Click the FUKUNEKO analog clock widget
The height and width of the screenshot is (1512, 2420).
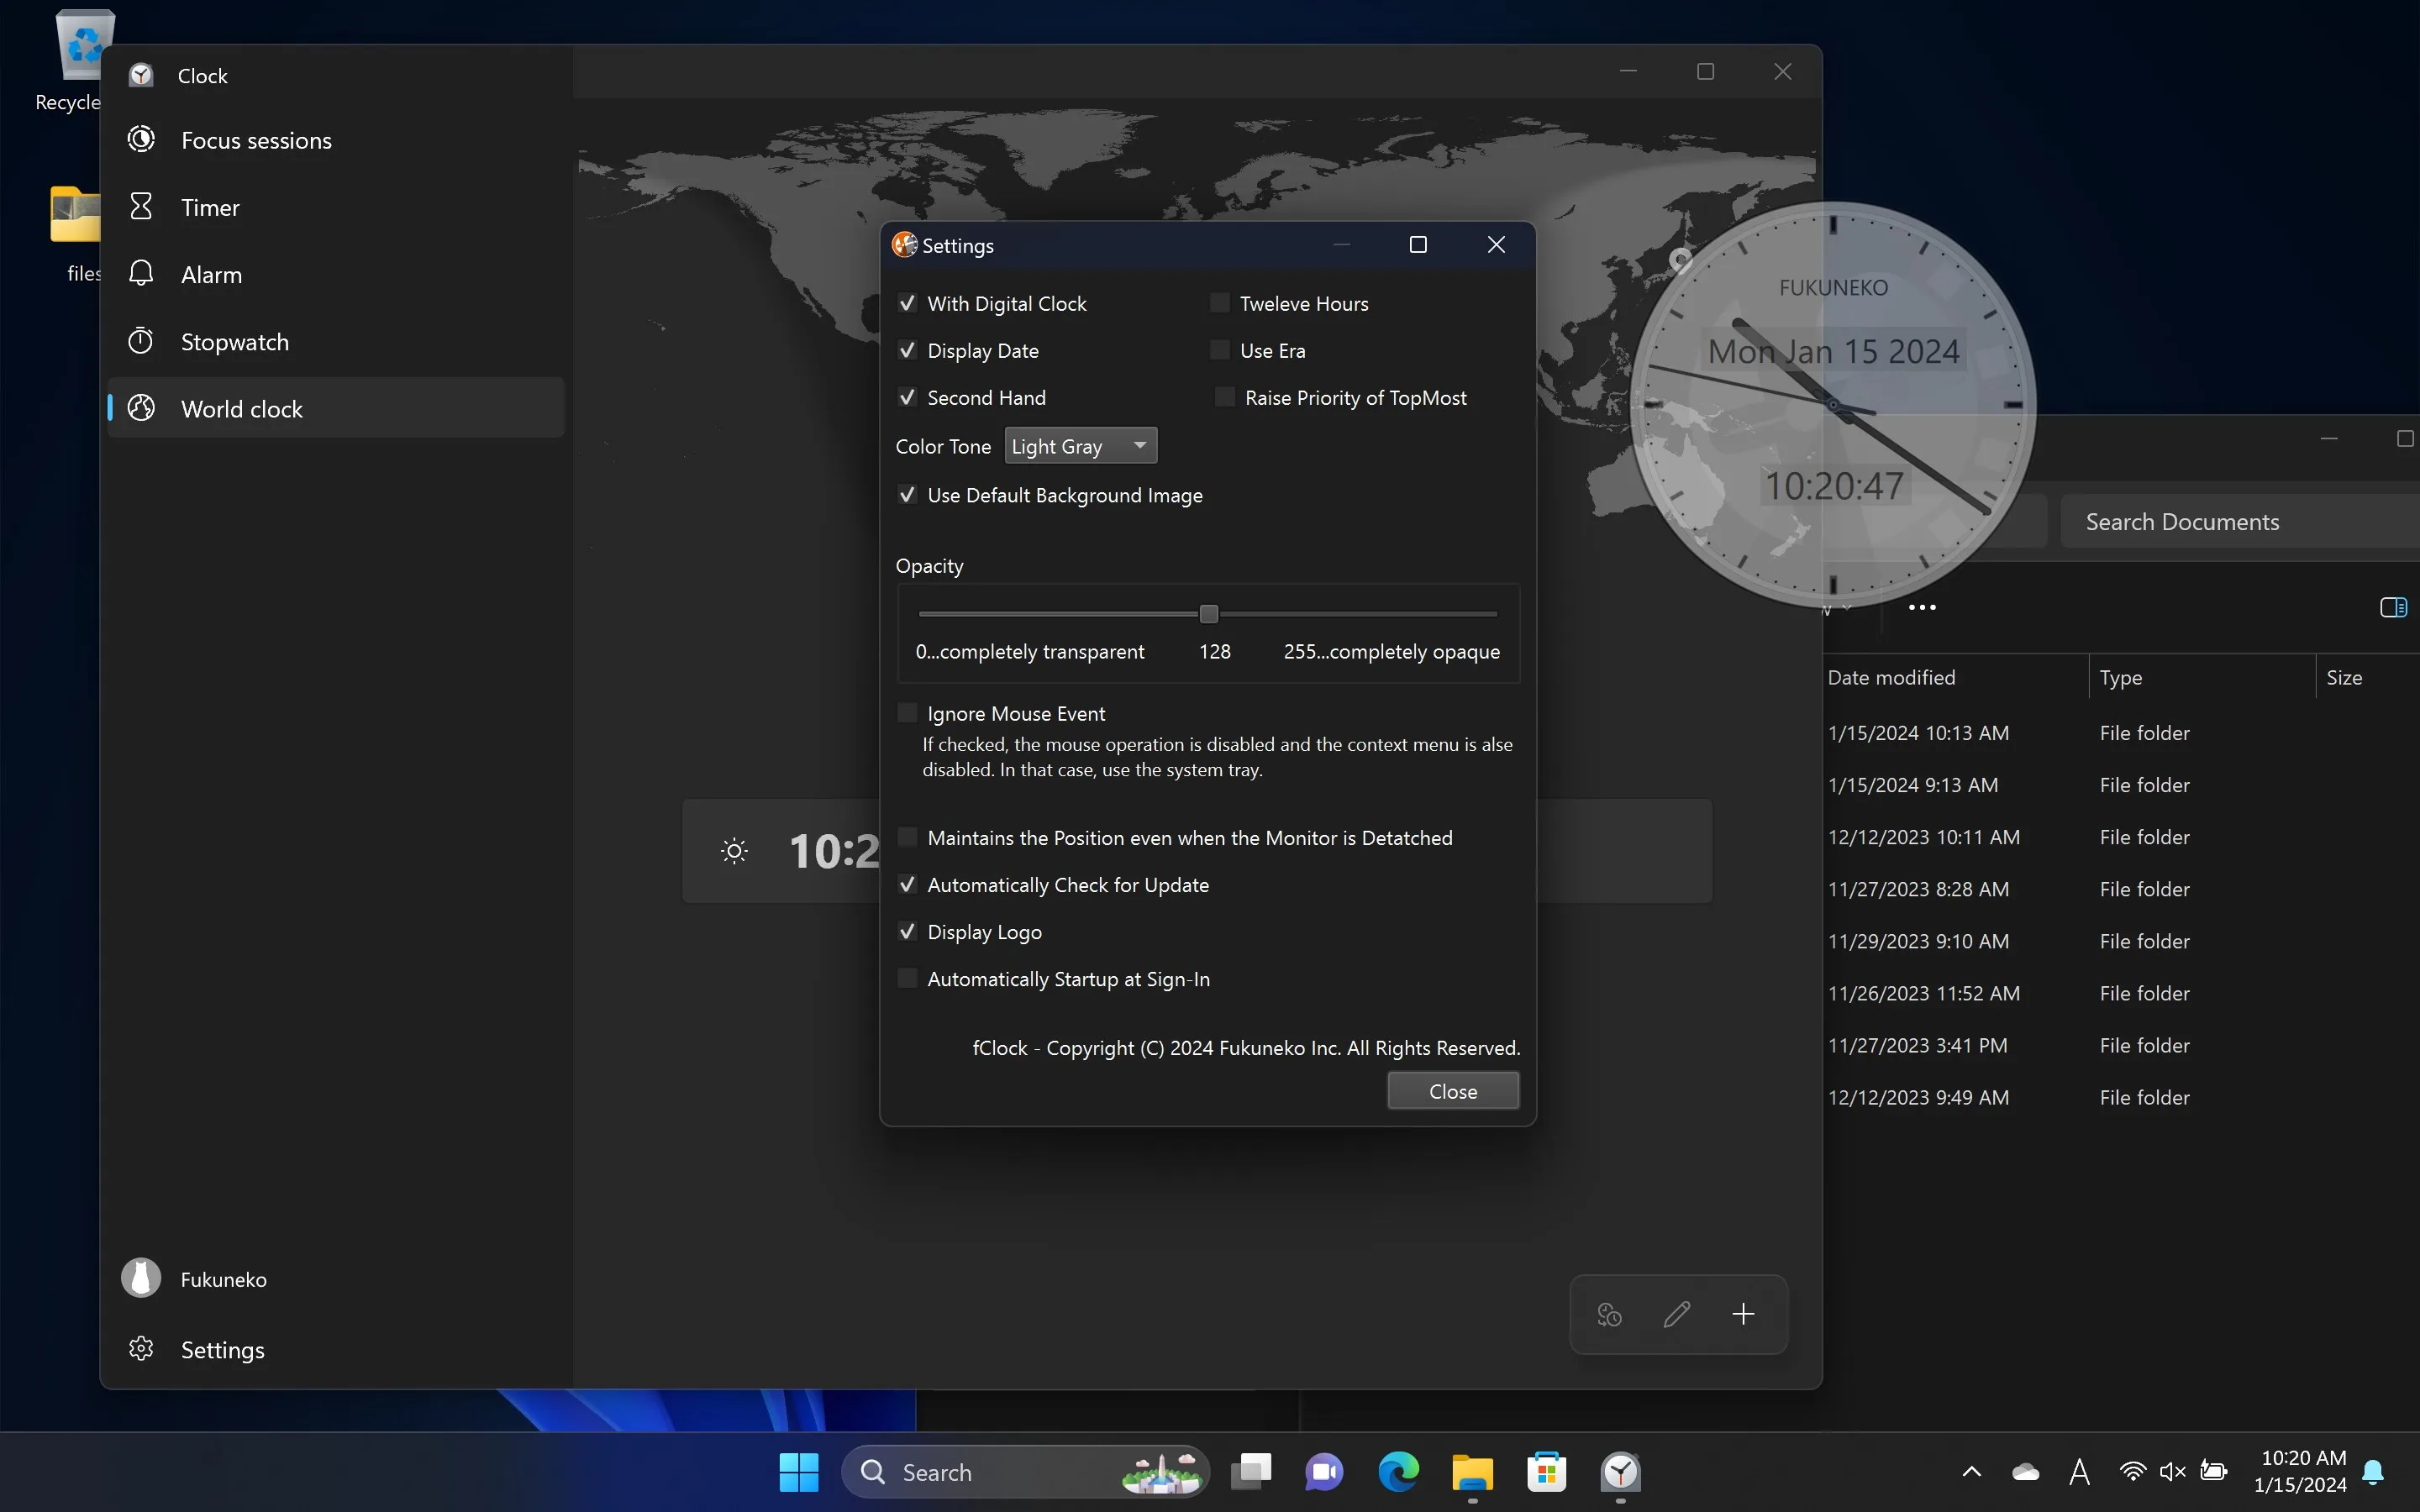[1833, 405]
